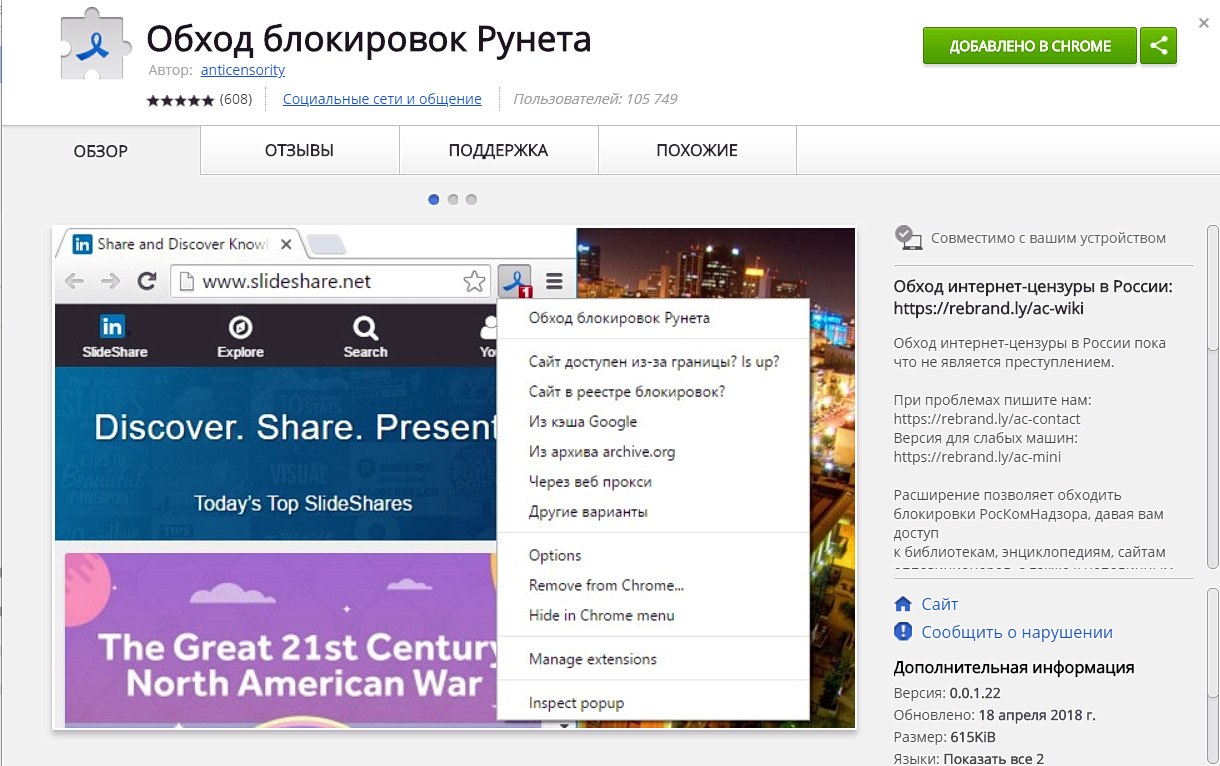Click the extension screenshot thumbnail
The image size is (1220, 766).
[x=454, y=477]
